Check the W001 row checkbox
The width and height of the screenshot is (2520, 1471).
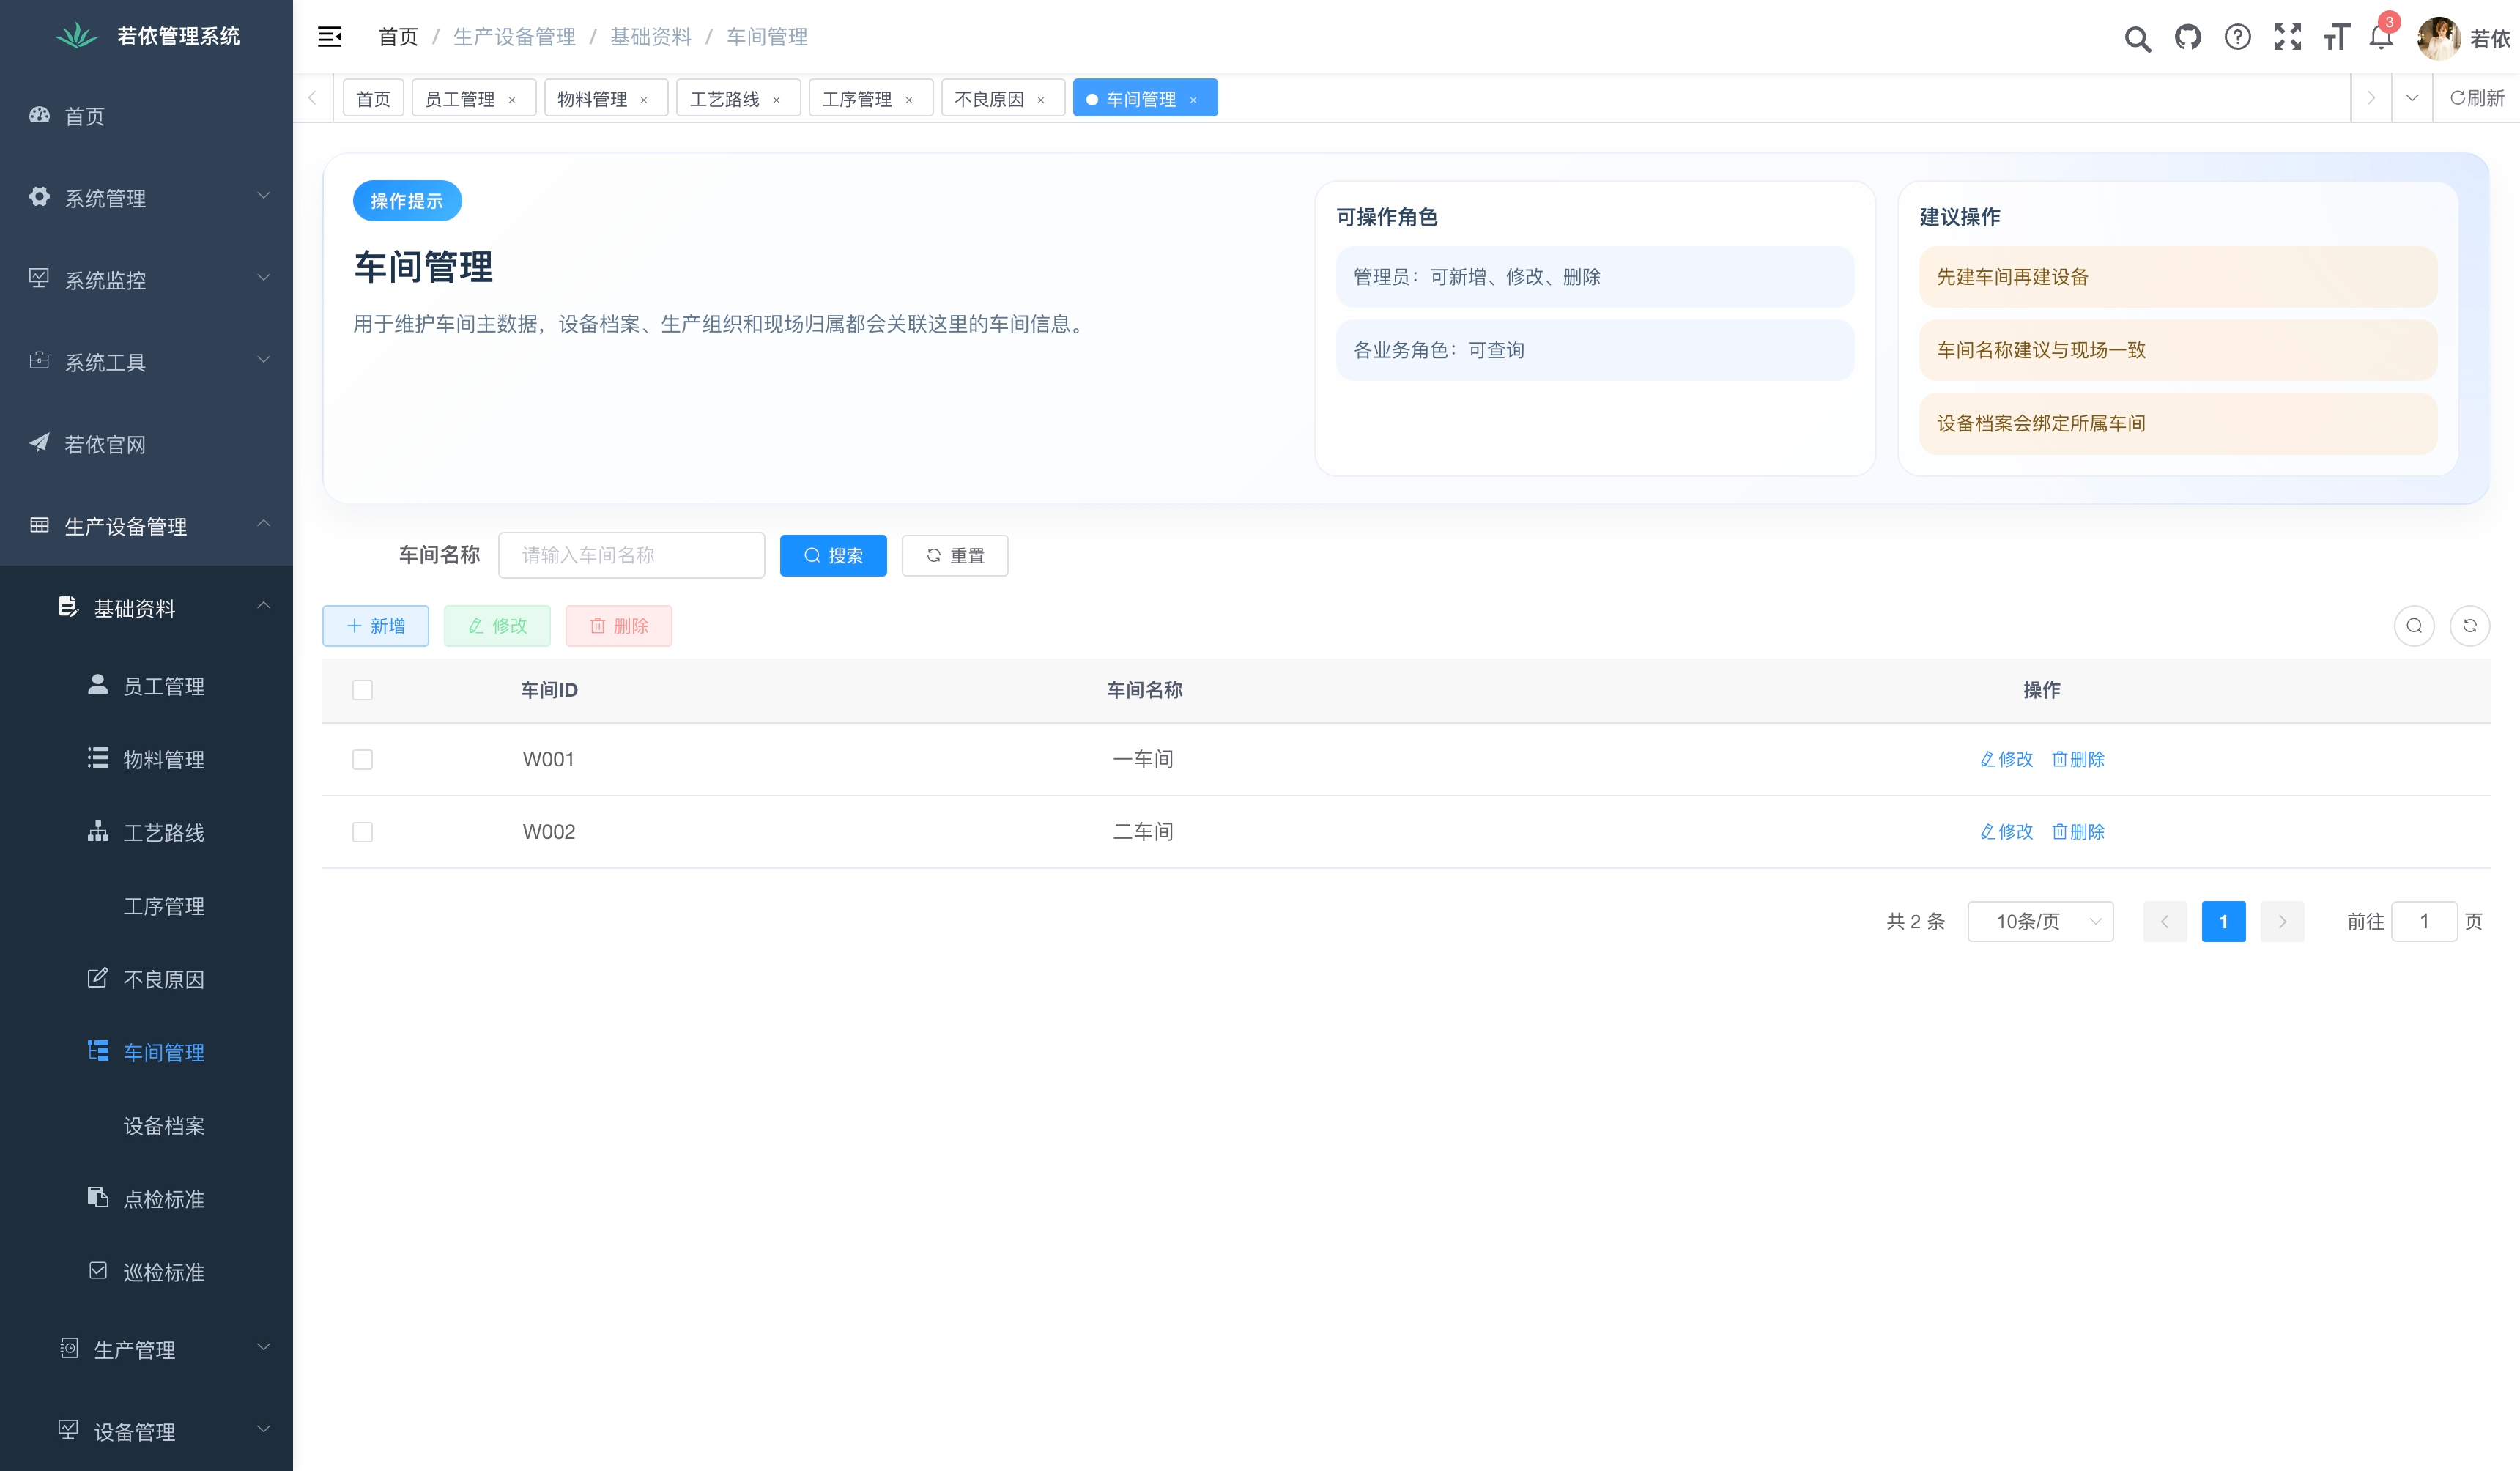[362, 760]
